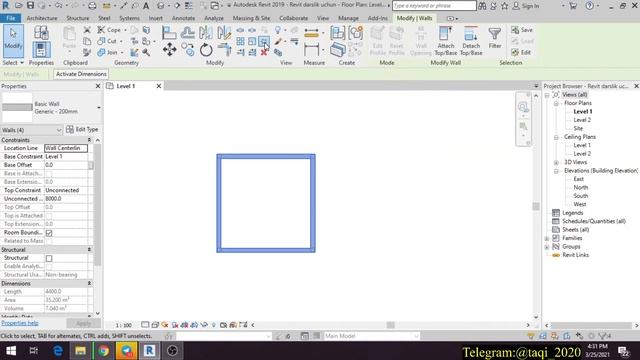Toggle the Structural checkbox
640x360 pixels.
point(49,258)
